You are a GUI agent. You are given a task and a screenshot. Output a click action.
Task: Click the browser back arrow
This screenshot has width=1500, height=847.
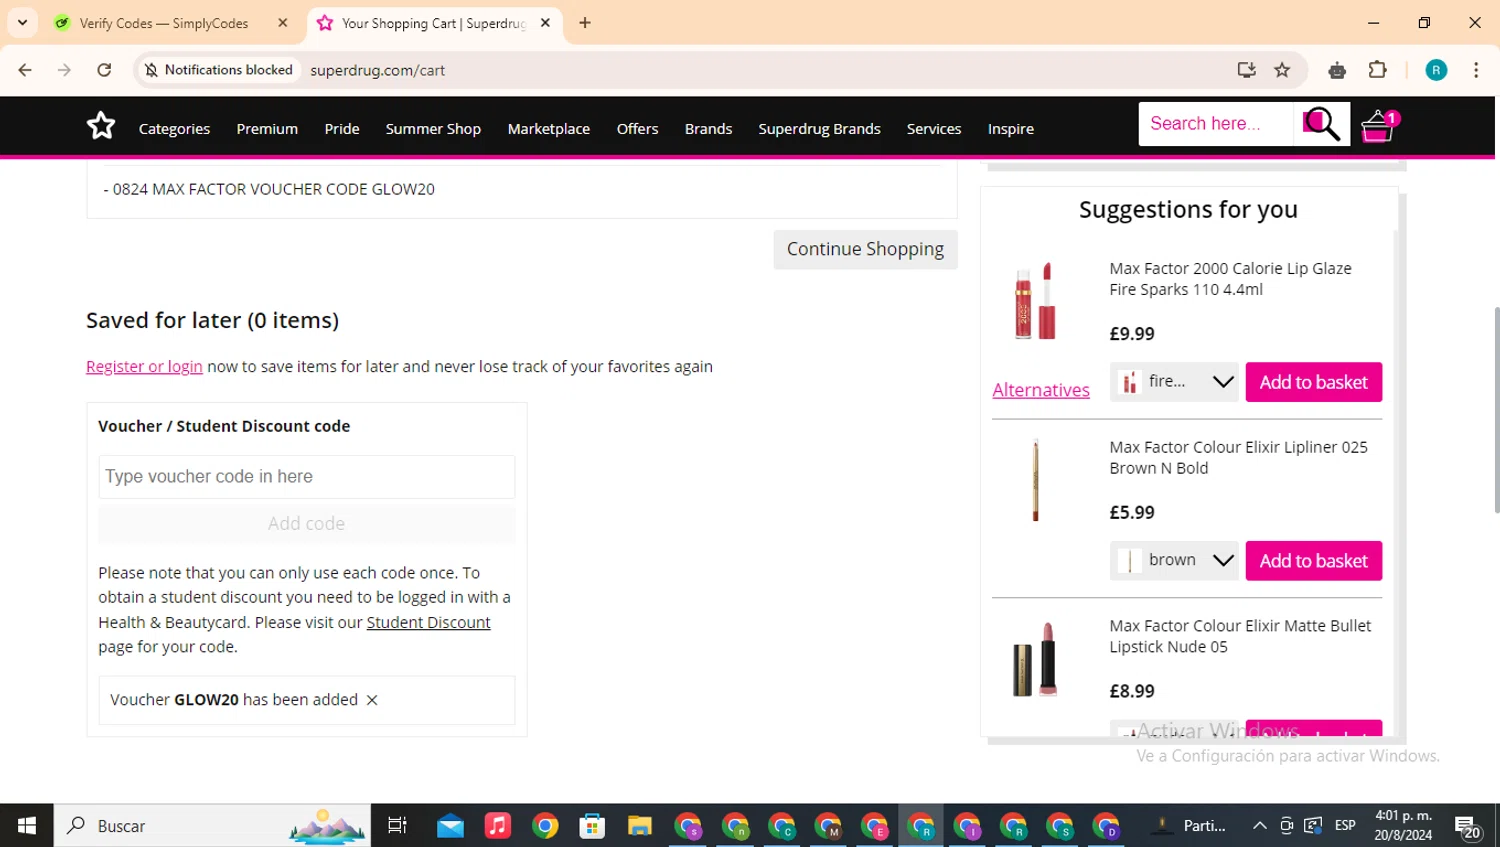pos(25,70)
